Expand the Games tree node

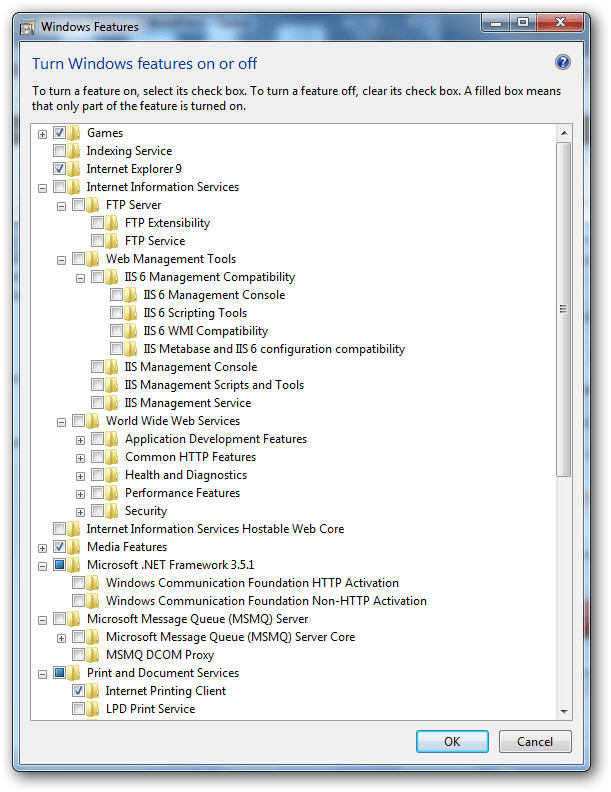pyautogui.click(x=42, y=134)
